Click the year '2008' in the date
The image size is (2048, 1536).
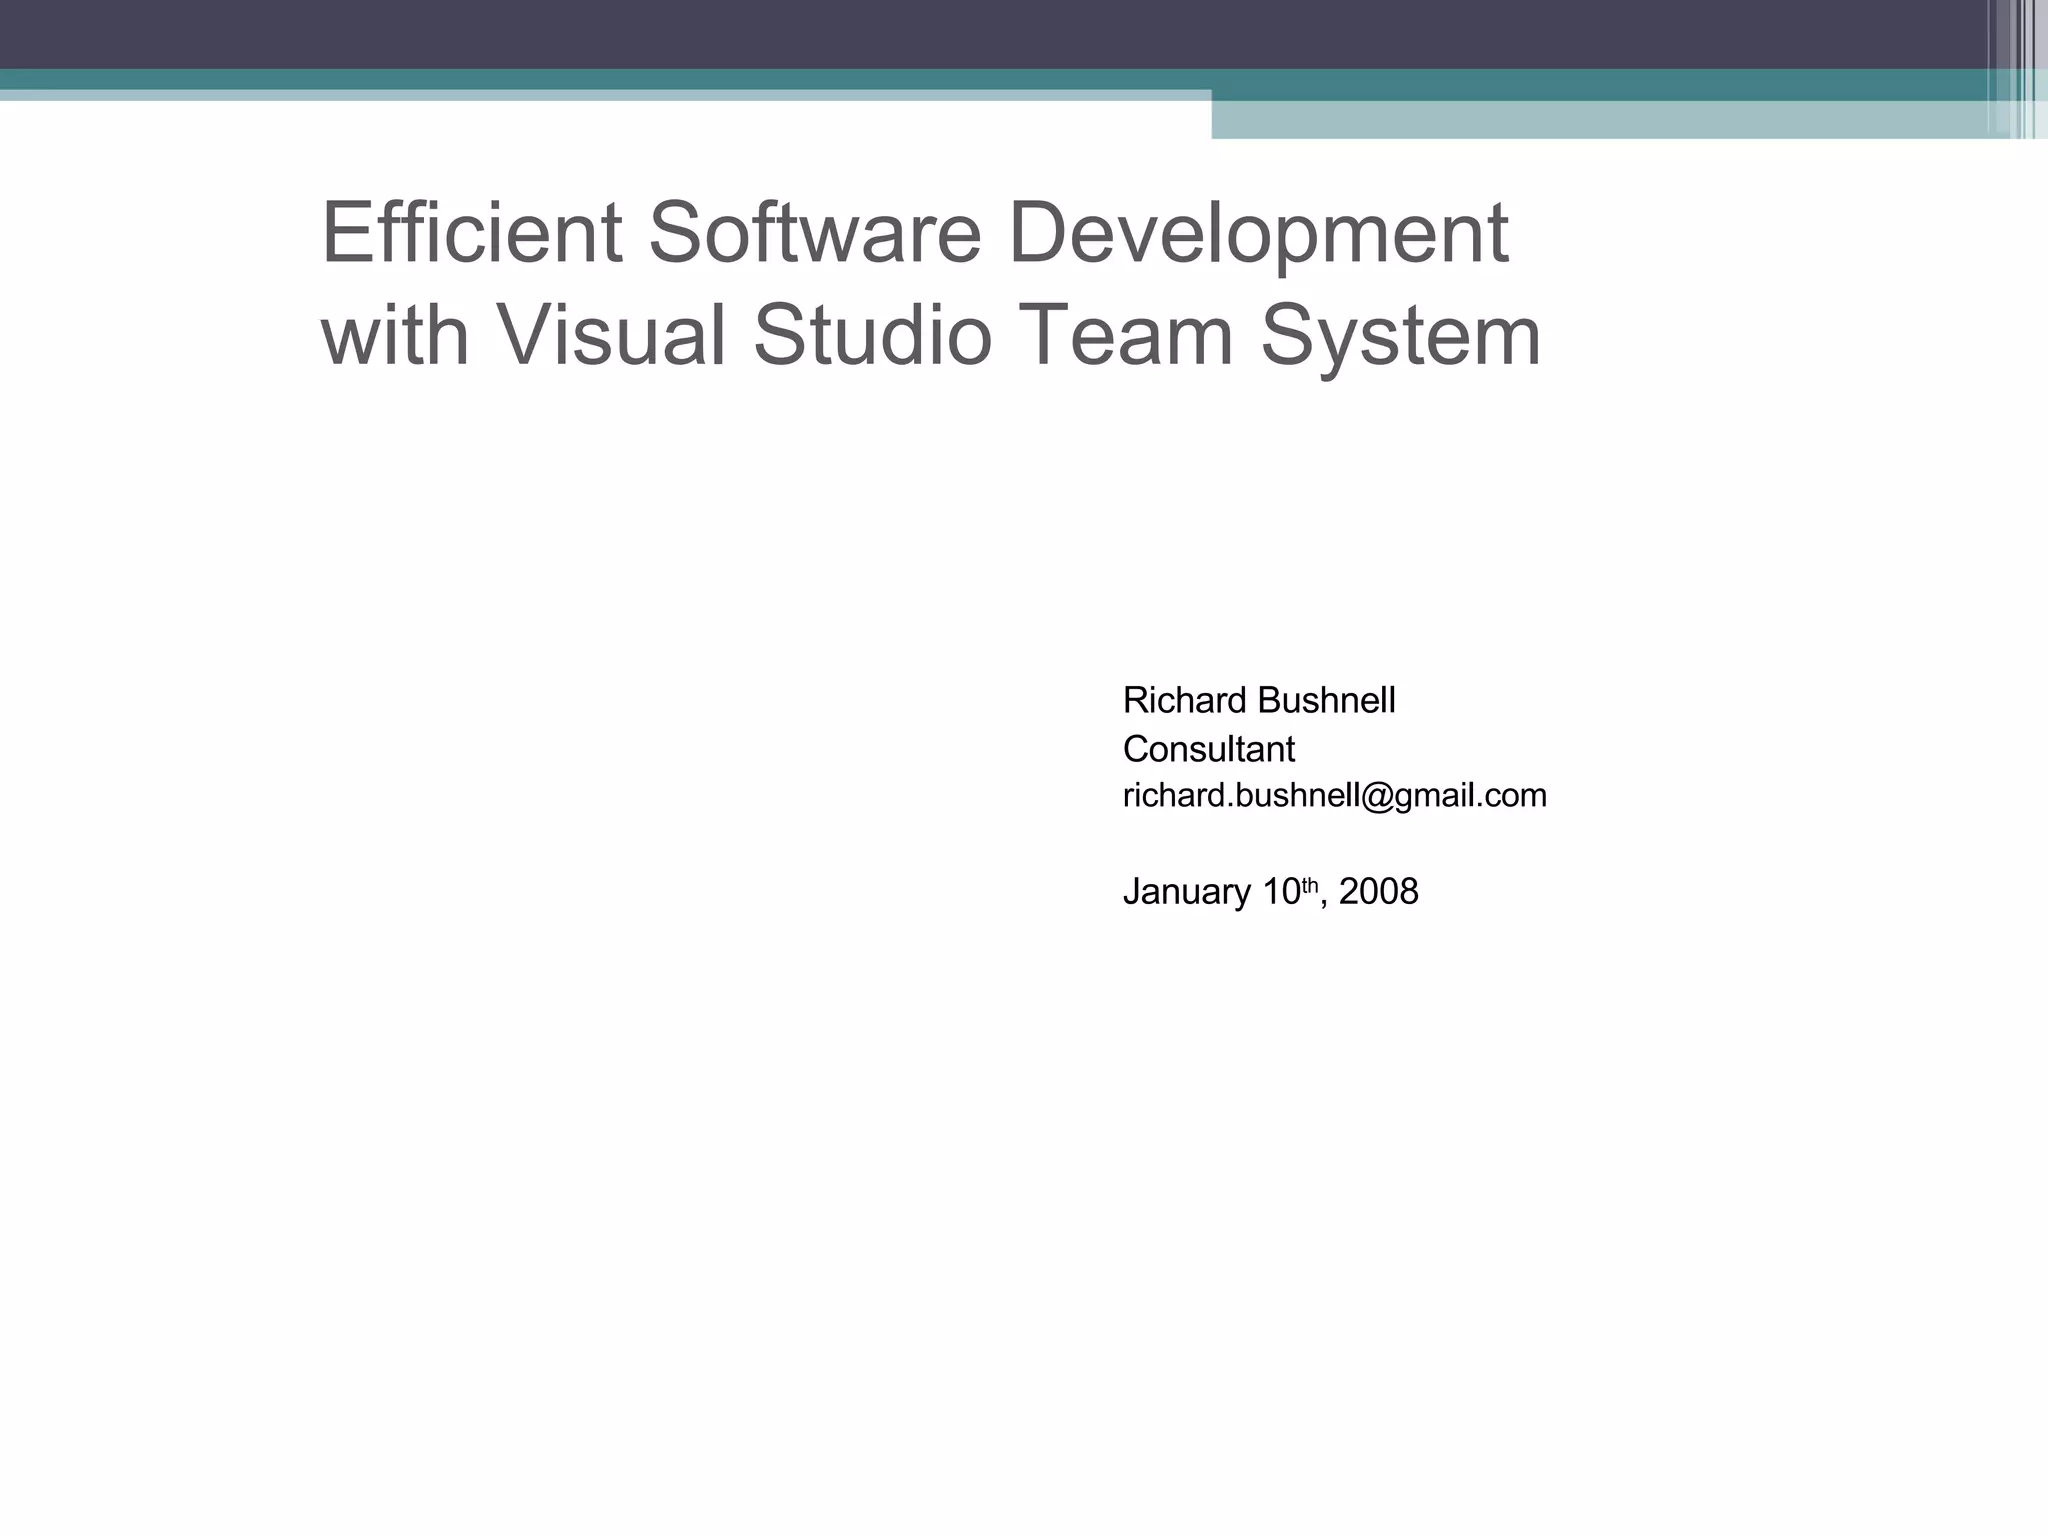(x=1378, y=892)
